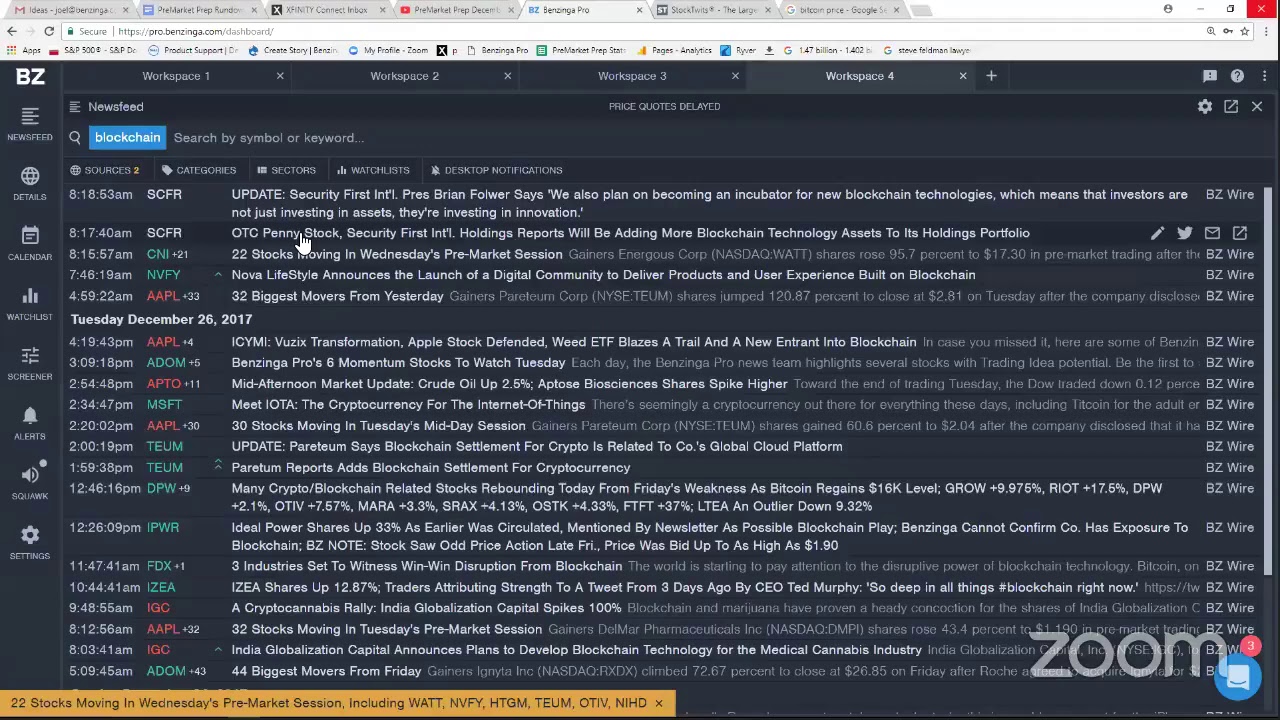This screenshot has height=720, width=1280.
Task: Open the Sources filter
Action: pyautogui.click(x=105, y=170)
